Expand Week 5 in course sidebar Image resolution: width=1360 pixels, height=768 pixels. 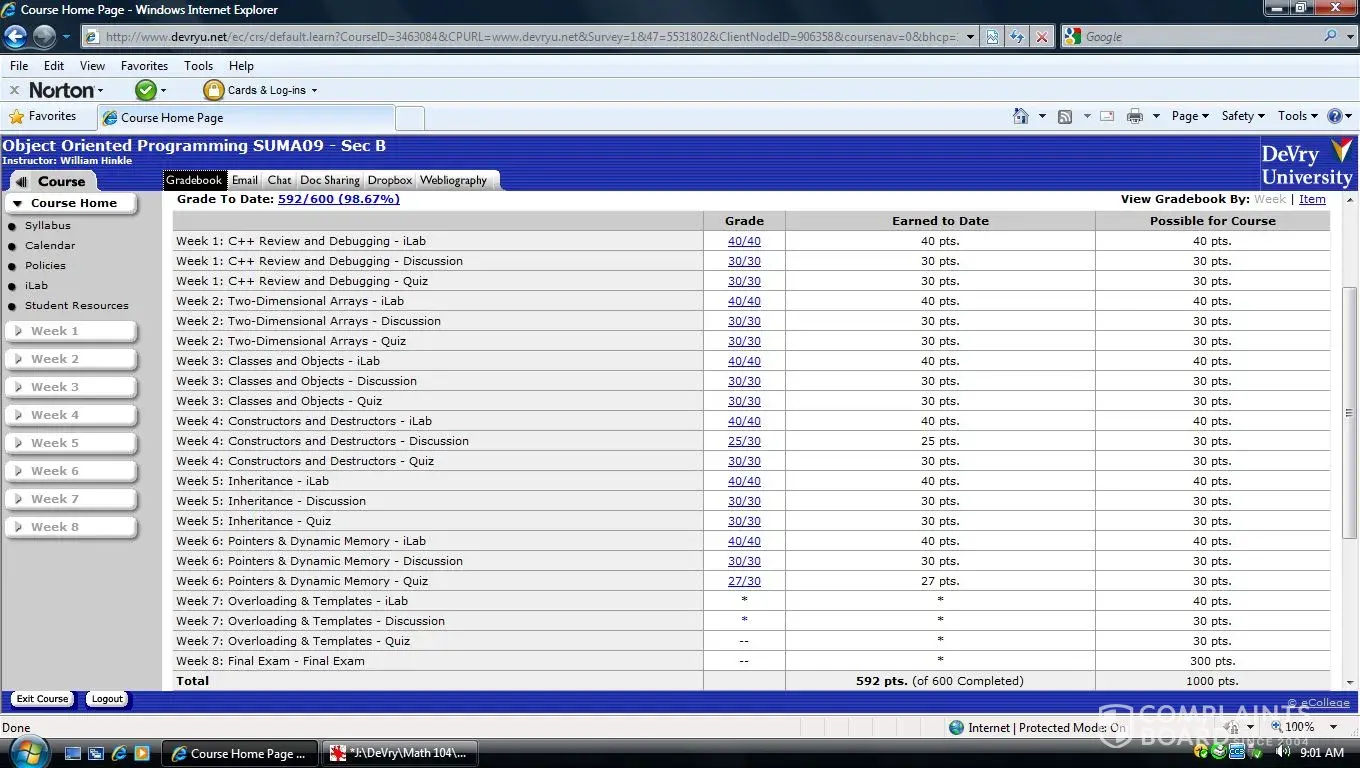[70, 443]
